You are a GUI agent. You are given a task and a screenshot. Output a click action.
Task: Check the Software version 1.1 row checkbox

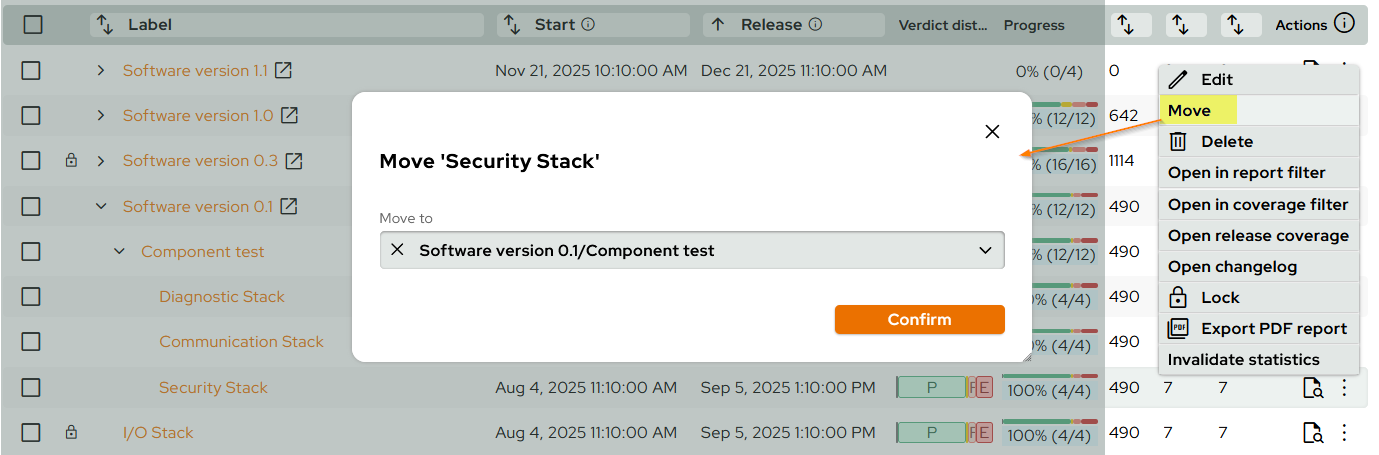[31, 70]
